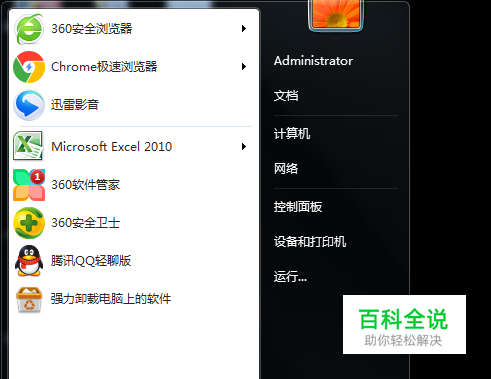
Task: Select 运行... to open Run dialog
Action: coord(290,277)
